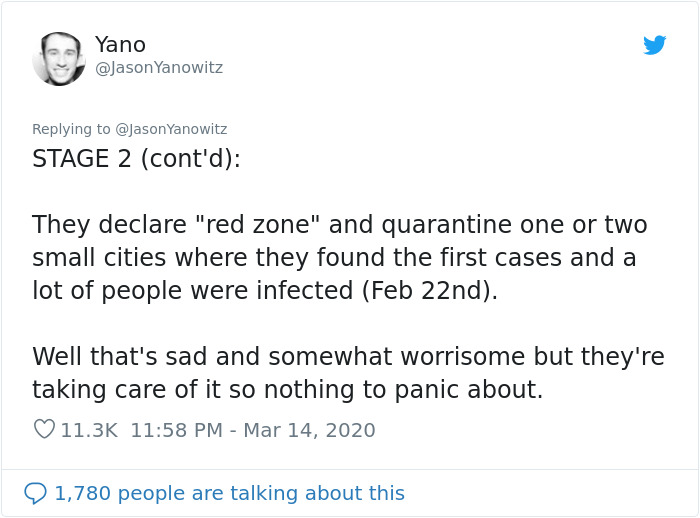
Task: Click the line starting "small cities where they found"
Action: (x=334, y=258)
